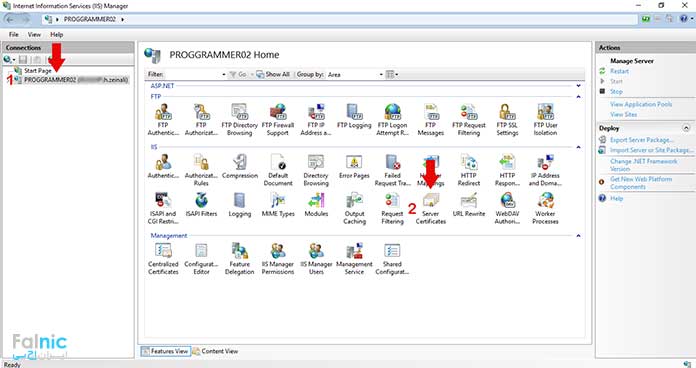Open Configuration Editor

click(x=201, y=258)
